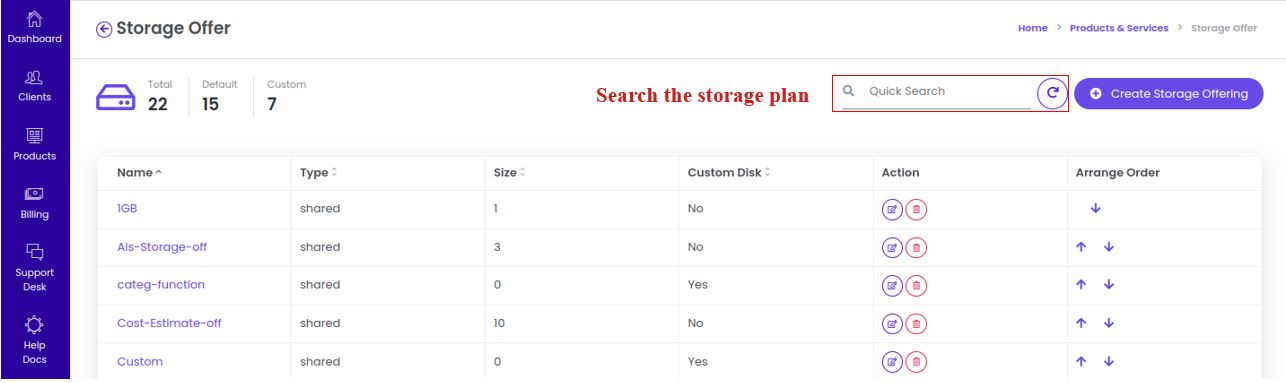Image resolution: width=1286 pixels, height=383 pixels.
Task: Move 1GB row down in order
Action: coord(1095,209)
